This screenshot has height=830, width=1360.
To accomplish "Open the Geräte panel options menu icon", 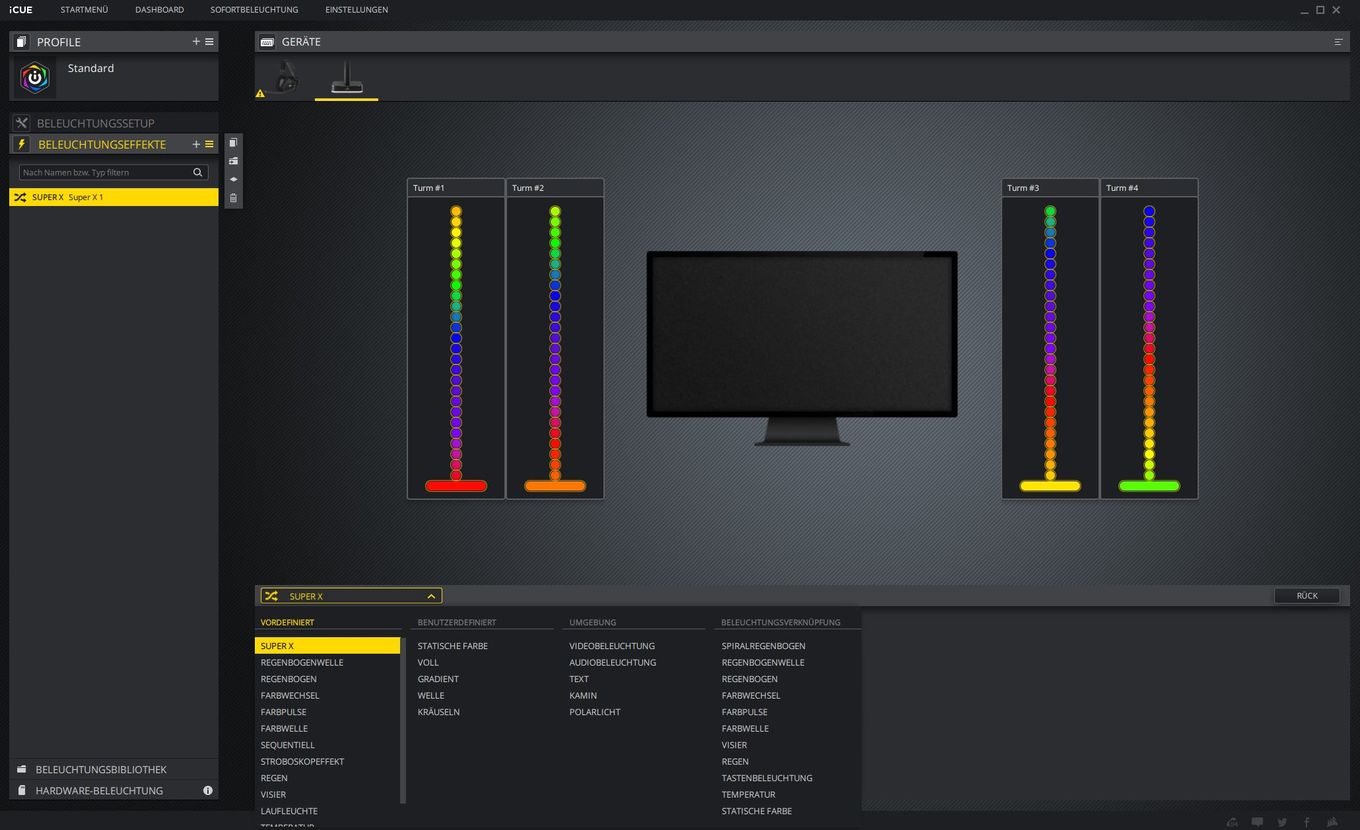I will tap(1338, 42).
